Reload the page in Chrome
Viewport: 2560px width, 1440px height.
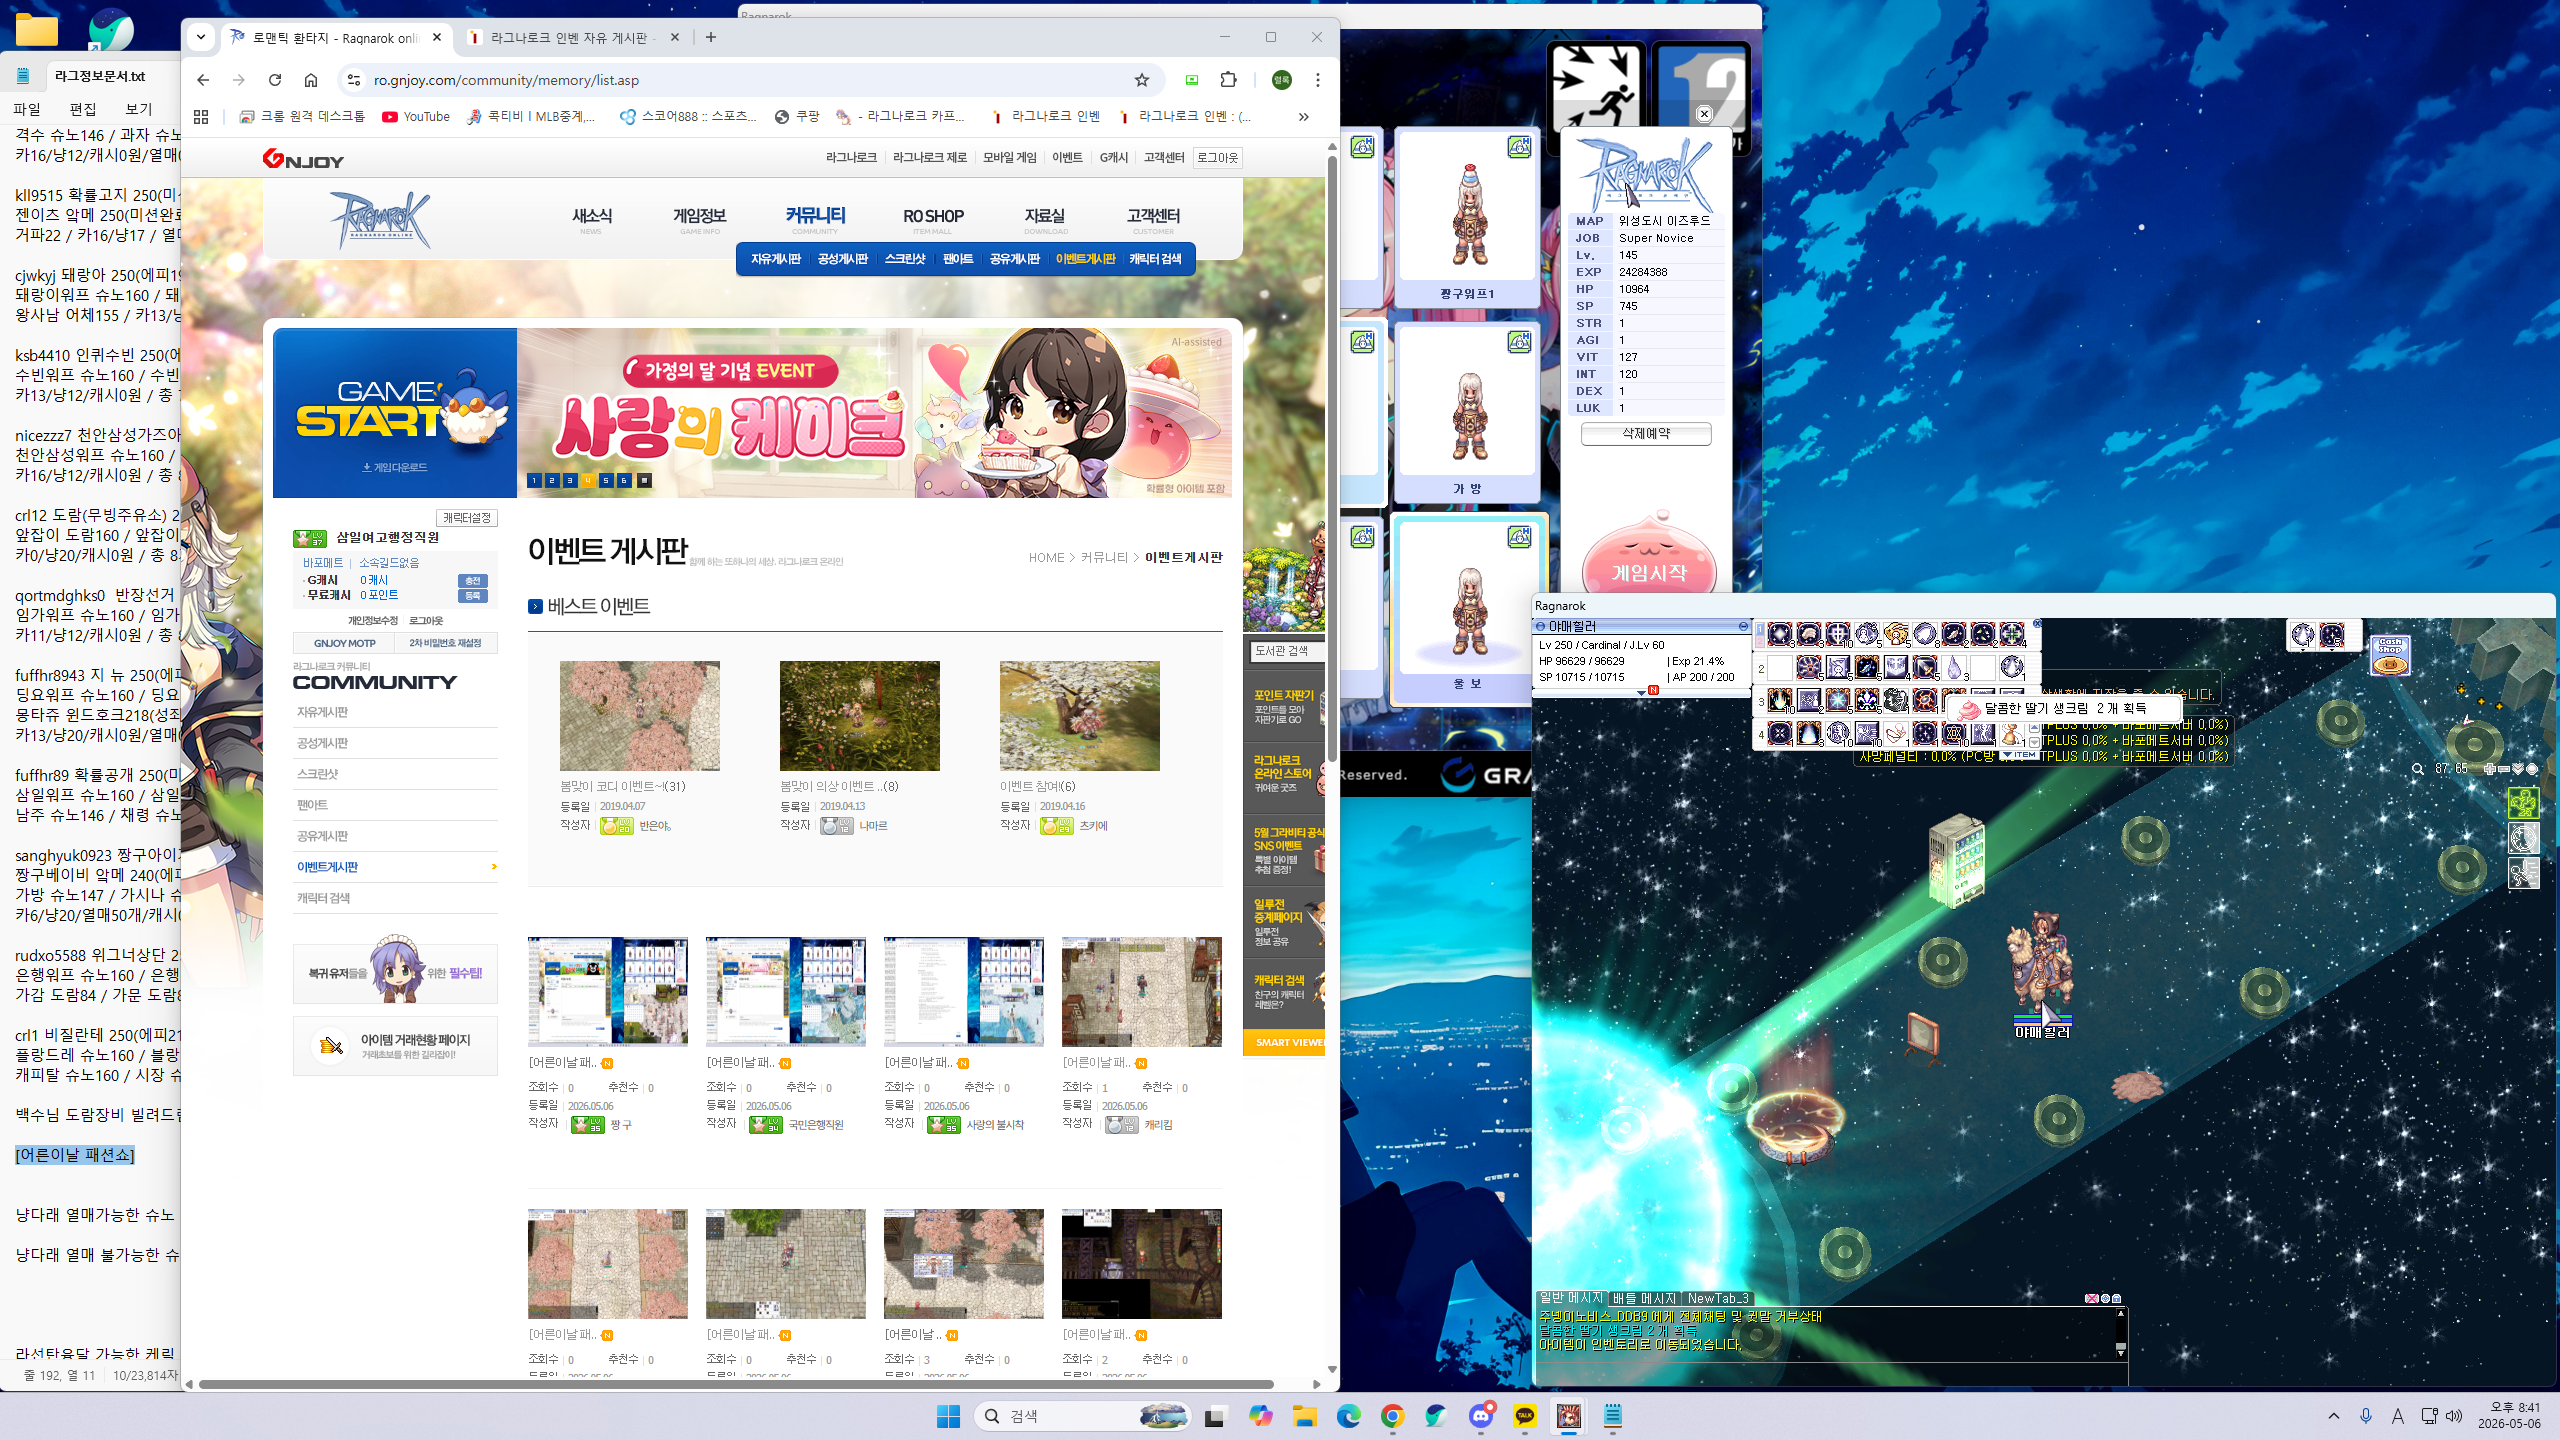click(275, 80)
